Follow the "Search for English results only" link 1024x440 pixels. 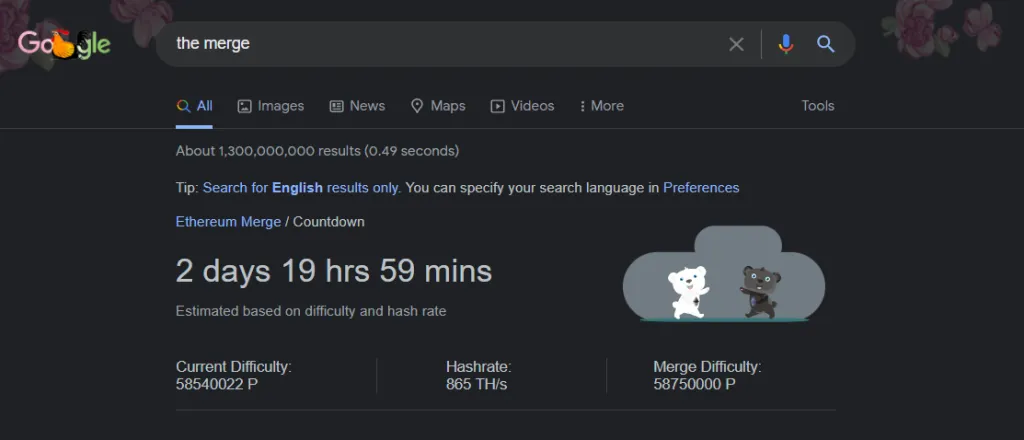point(301,188)
